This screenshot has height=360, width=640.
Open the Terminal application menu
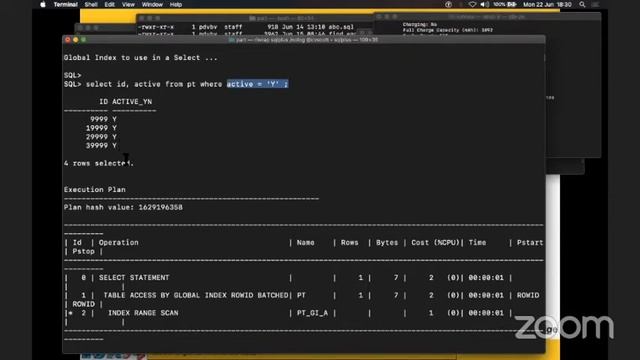click(x=65, y=4)
